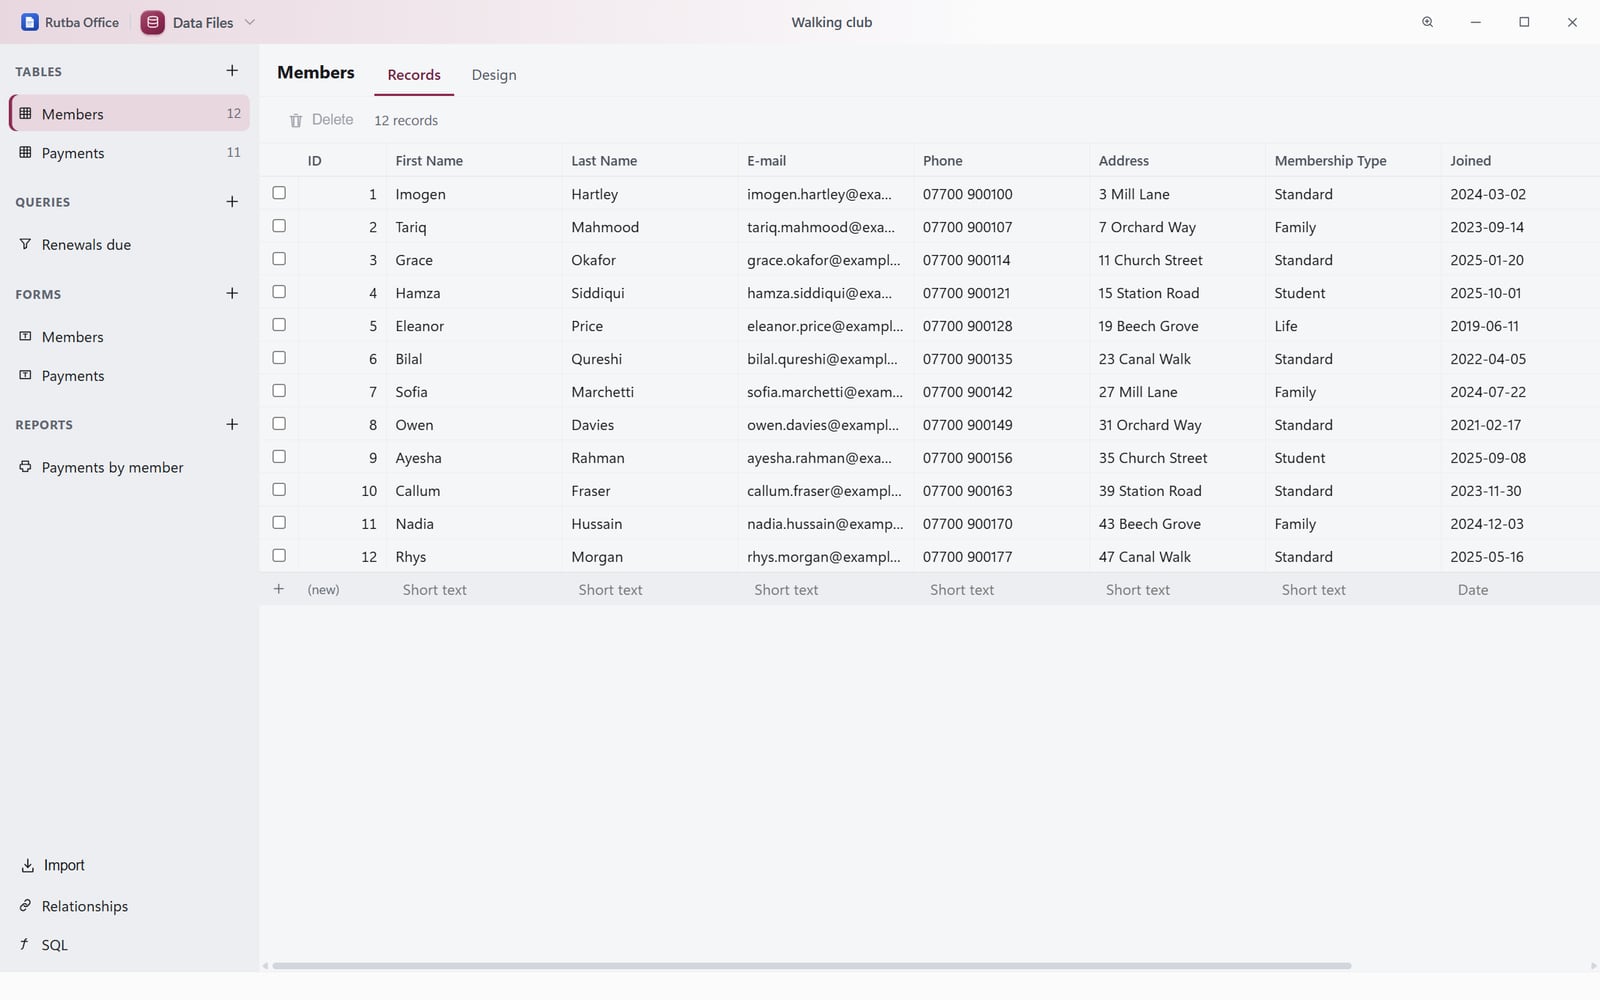Click the trash Delete icon
Viewport: 1600px width, 1000px height.
pyautogui.click(x=296, y=121)
